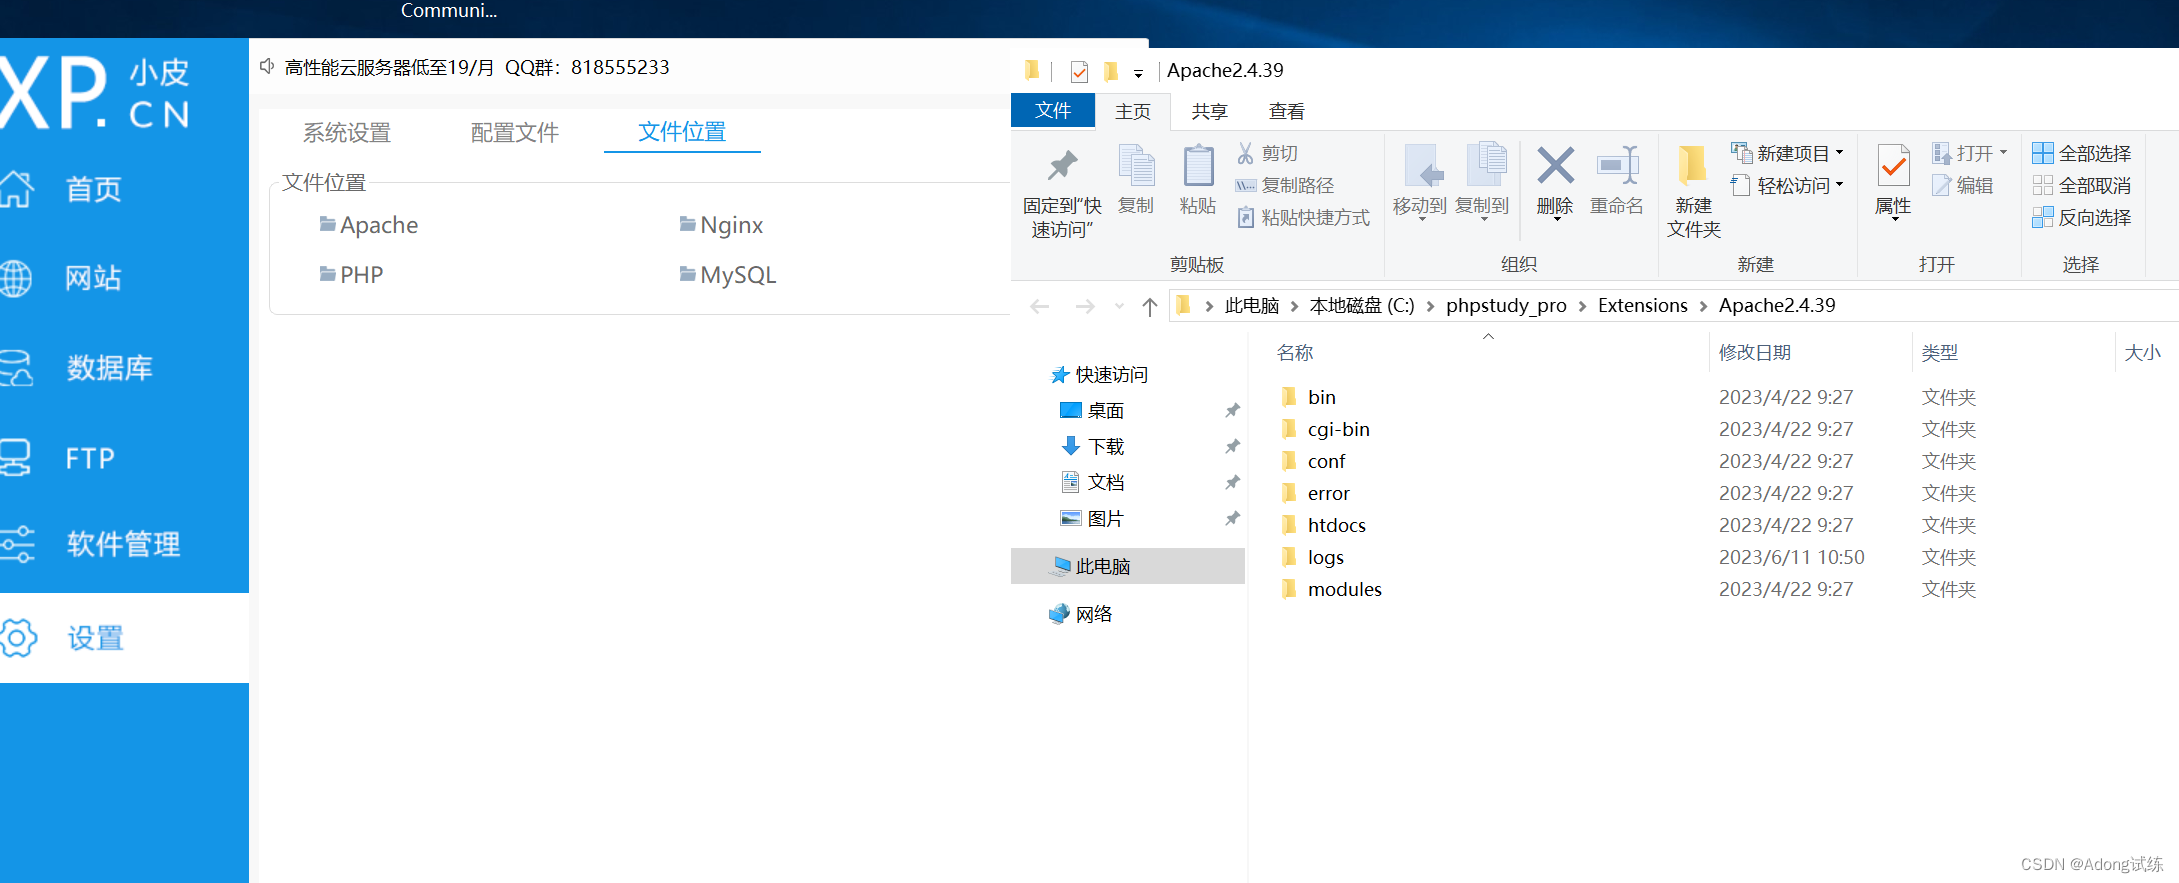Select 桌面 in navigation pane

tap(1105, 411)
